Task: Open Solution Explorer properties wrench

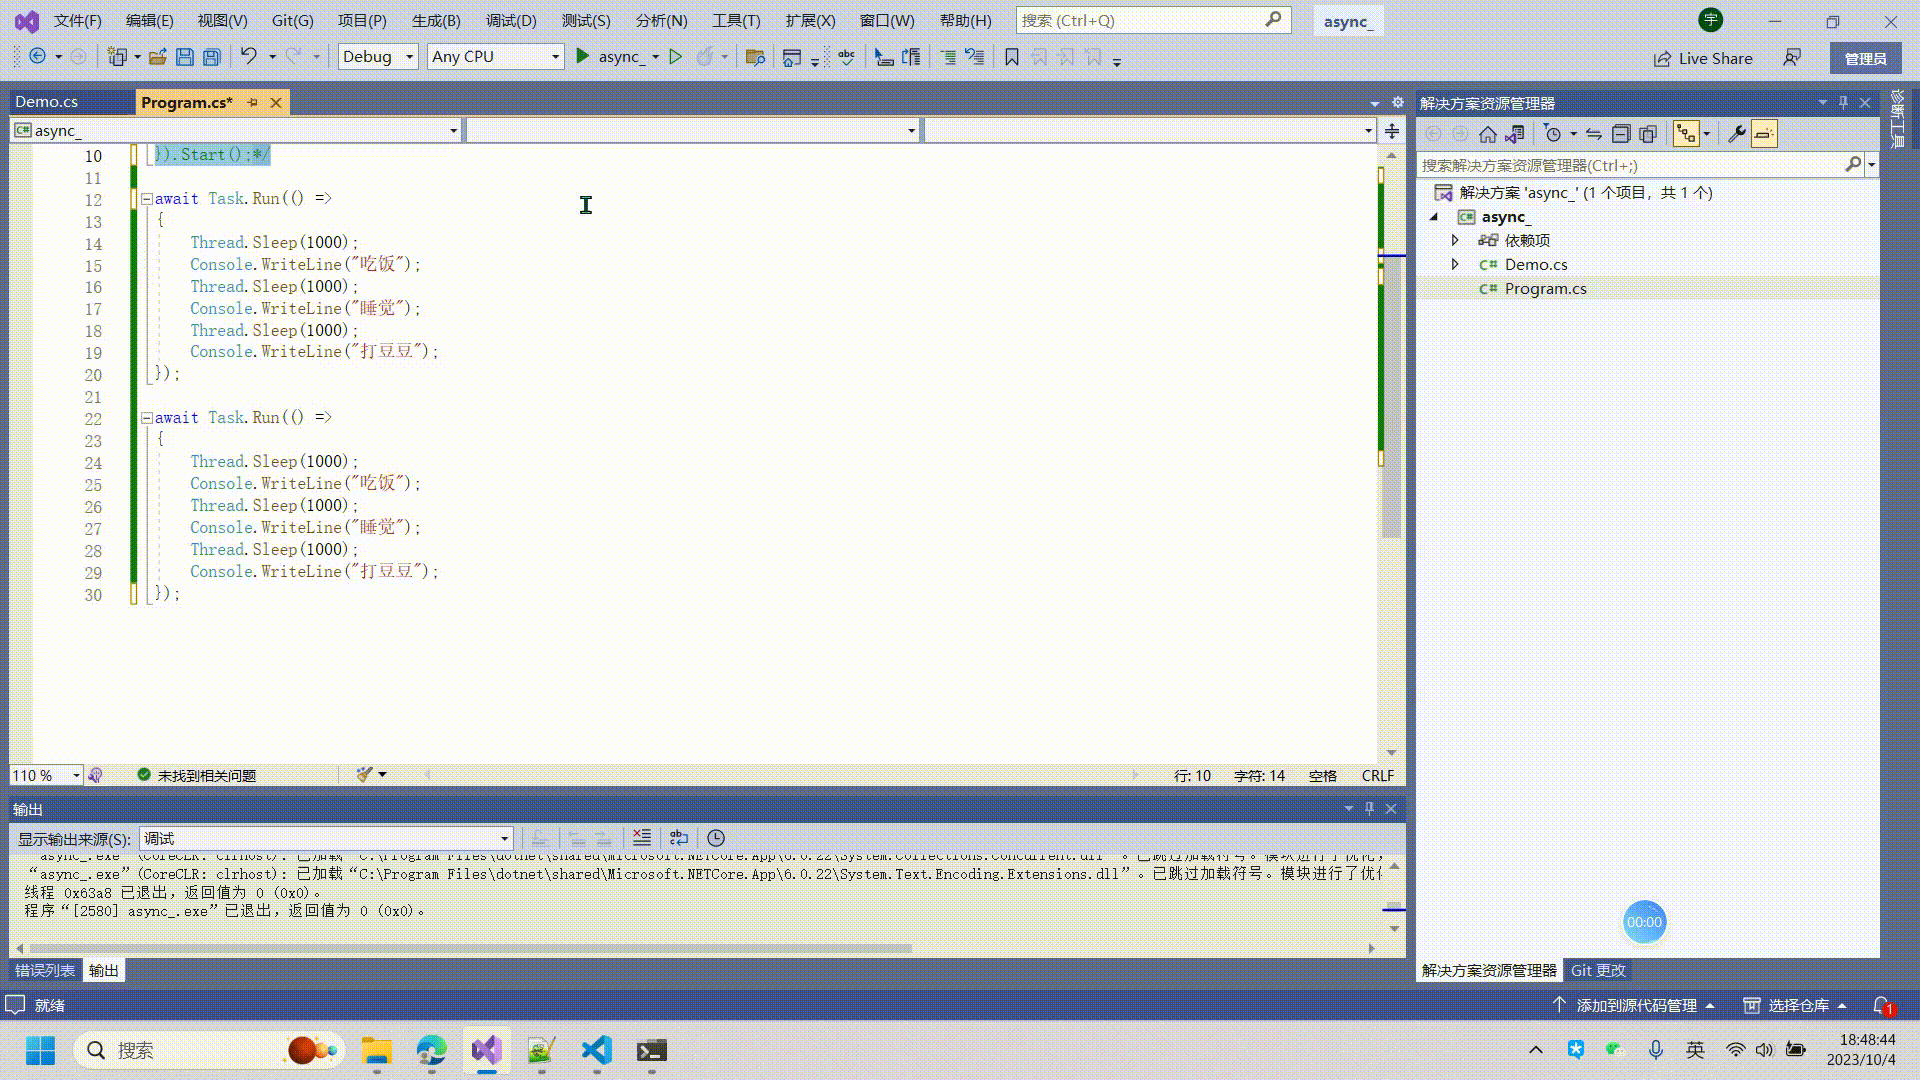Action: [x=1737, y=133]
